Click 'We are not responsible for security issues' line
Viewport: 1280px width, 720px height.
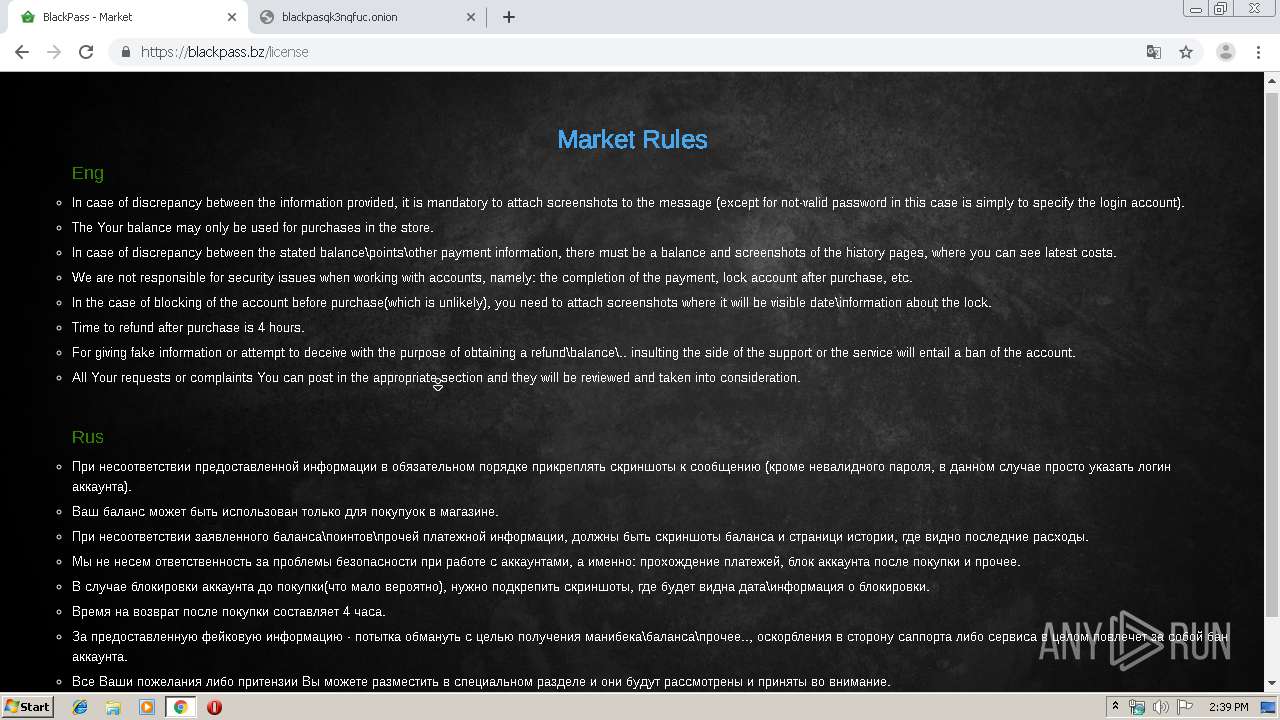[x=492, y=277]
